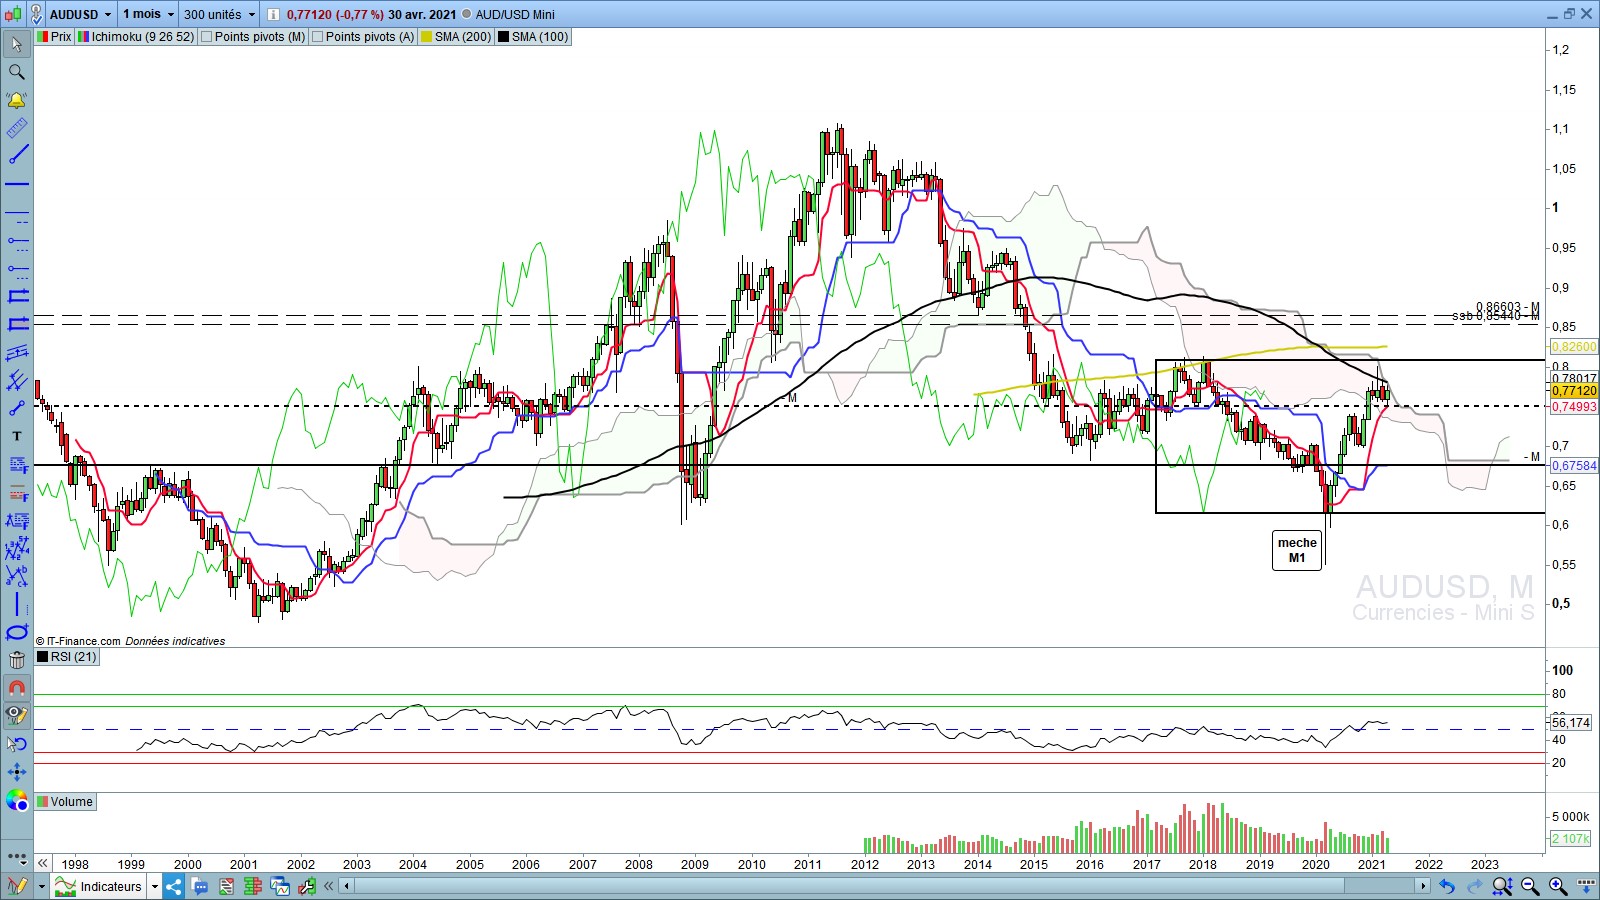This screenshot has width=1600, height=900.
Task: Collapse time axis with double chevron
Action: [x=43, y=863]
